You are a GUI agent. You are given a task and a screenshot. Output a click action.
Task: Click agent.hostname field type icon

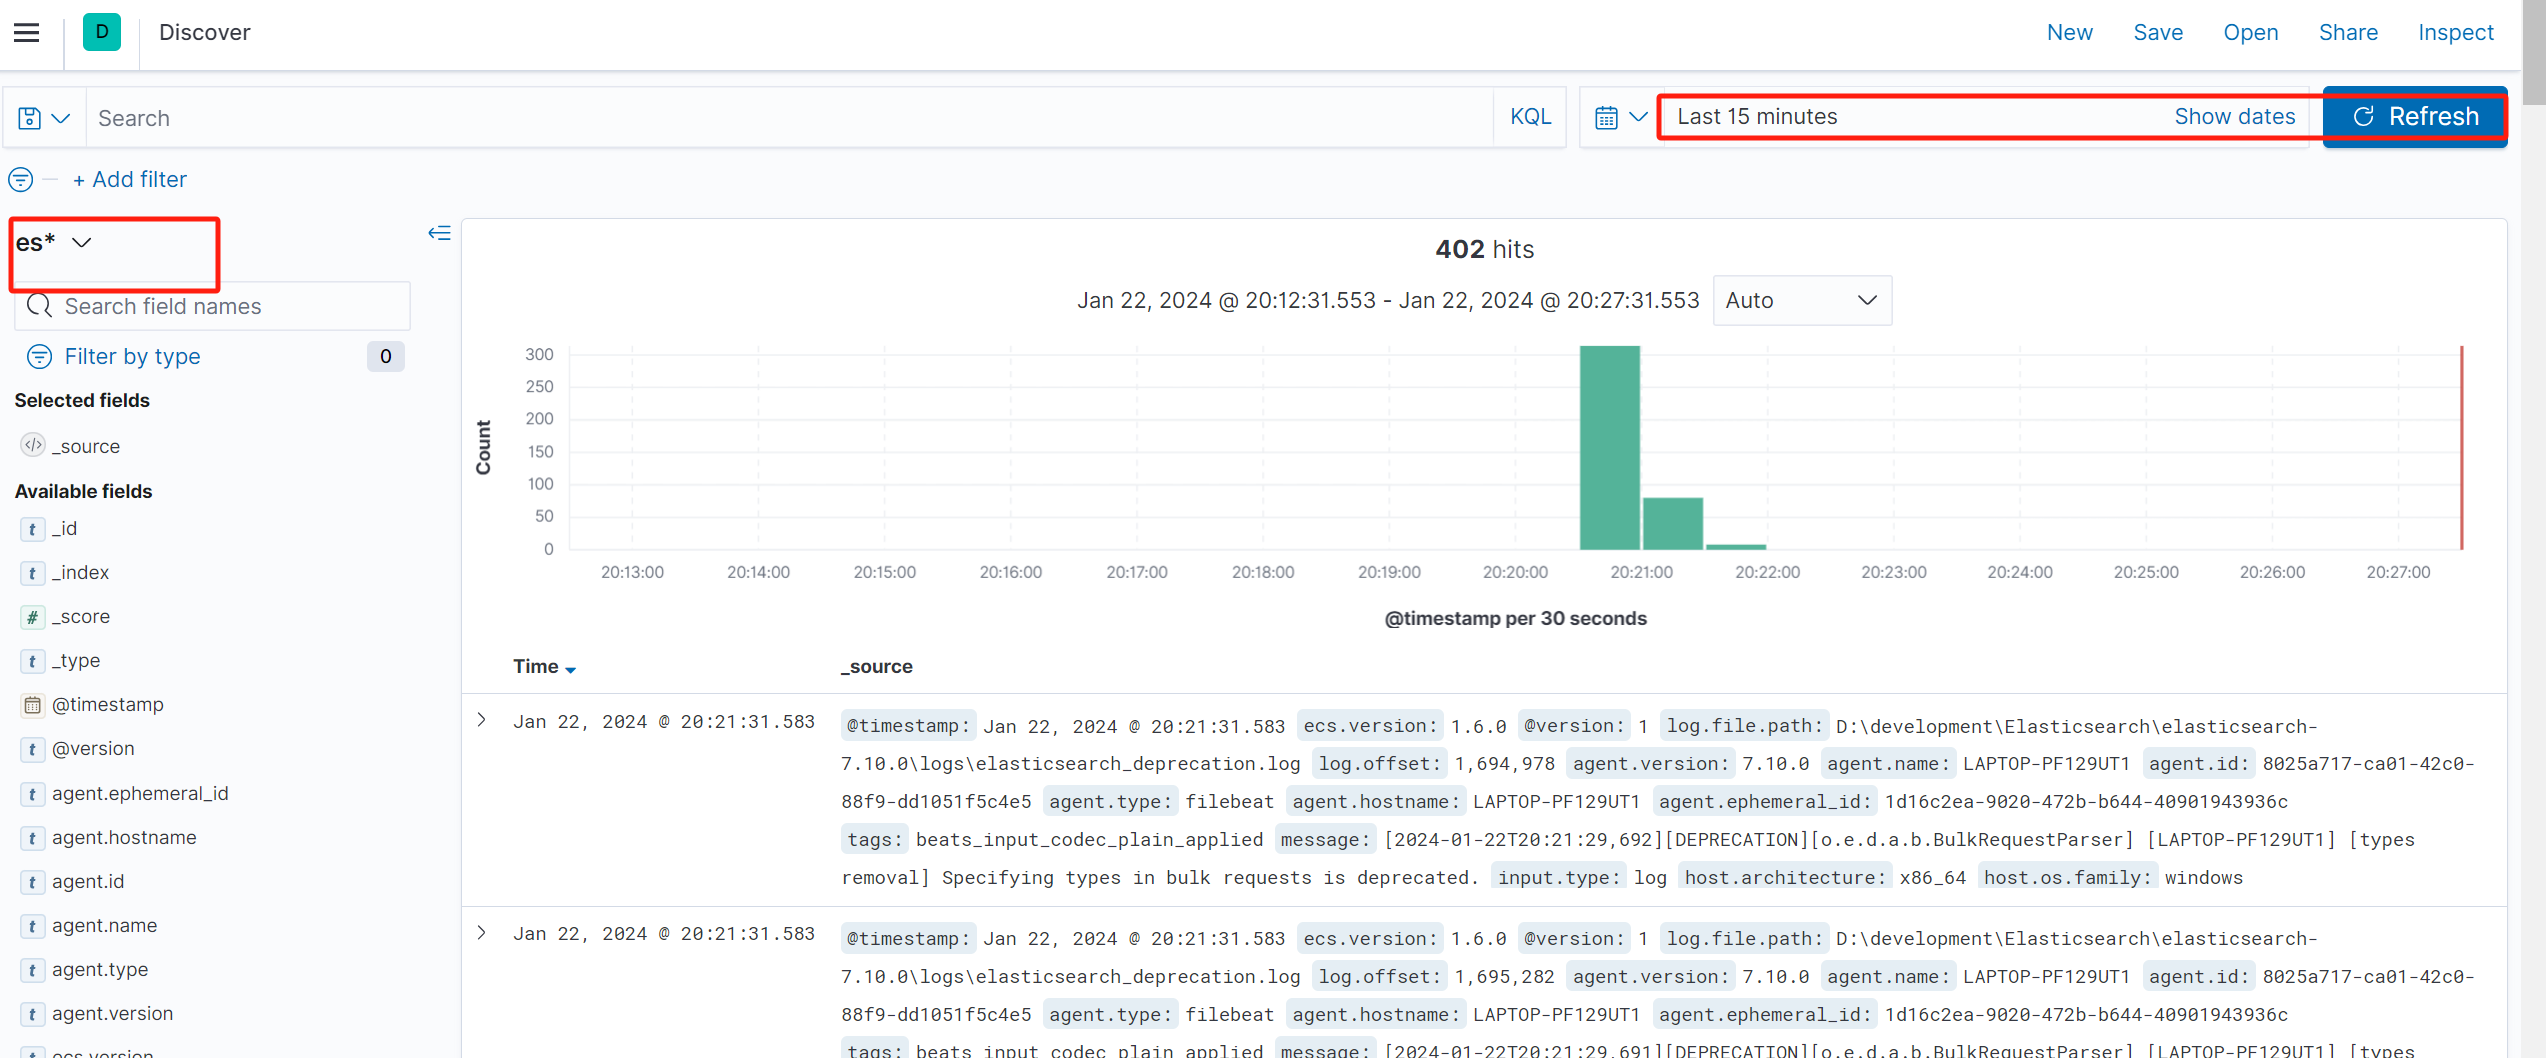click(33, 838)
